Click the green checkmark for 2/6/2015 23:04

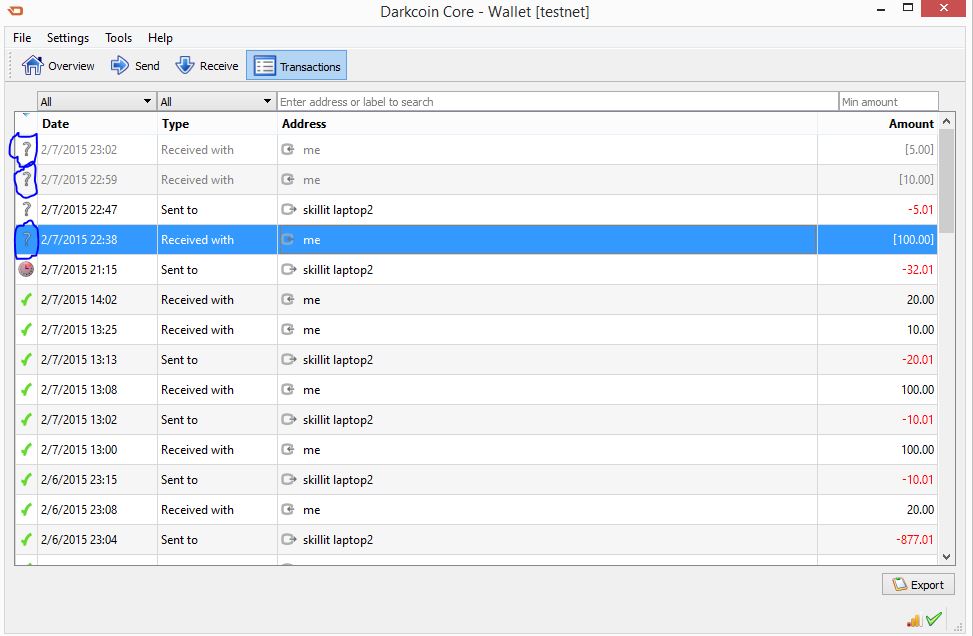click(26, 539)
